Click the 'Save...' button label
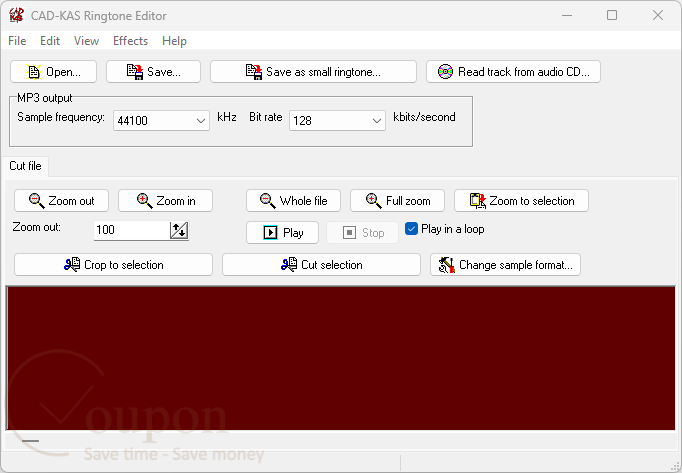682x473 pixels. [x=164, y=72]
